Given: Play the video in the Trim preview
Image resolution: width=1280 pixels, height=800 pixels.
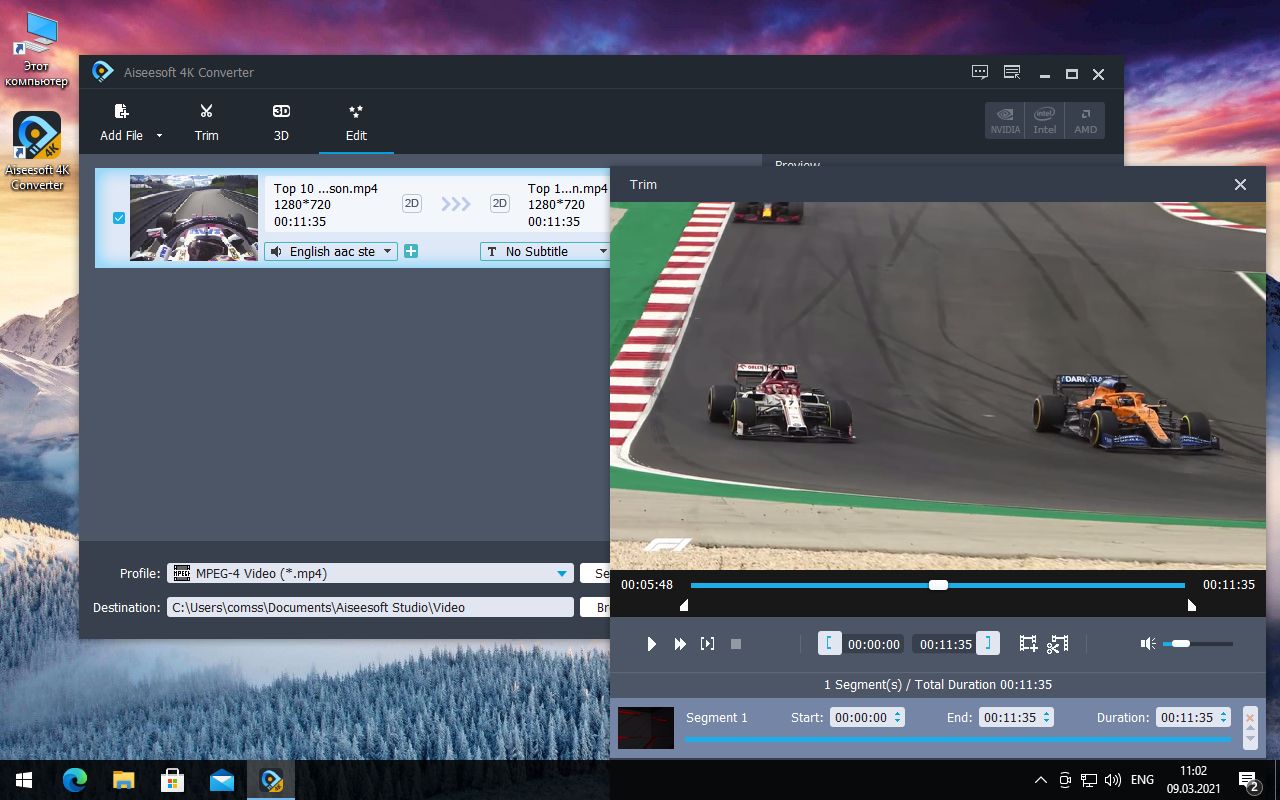Looking at the screenshot, I should coord(651,643).
